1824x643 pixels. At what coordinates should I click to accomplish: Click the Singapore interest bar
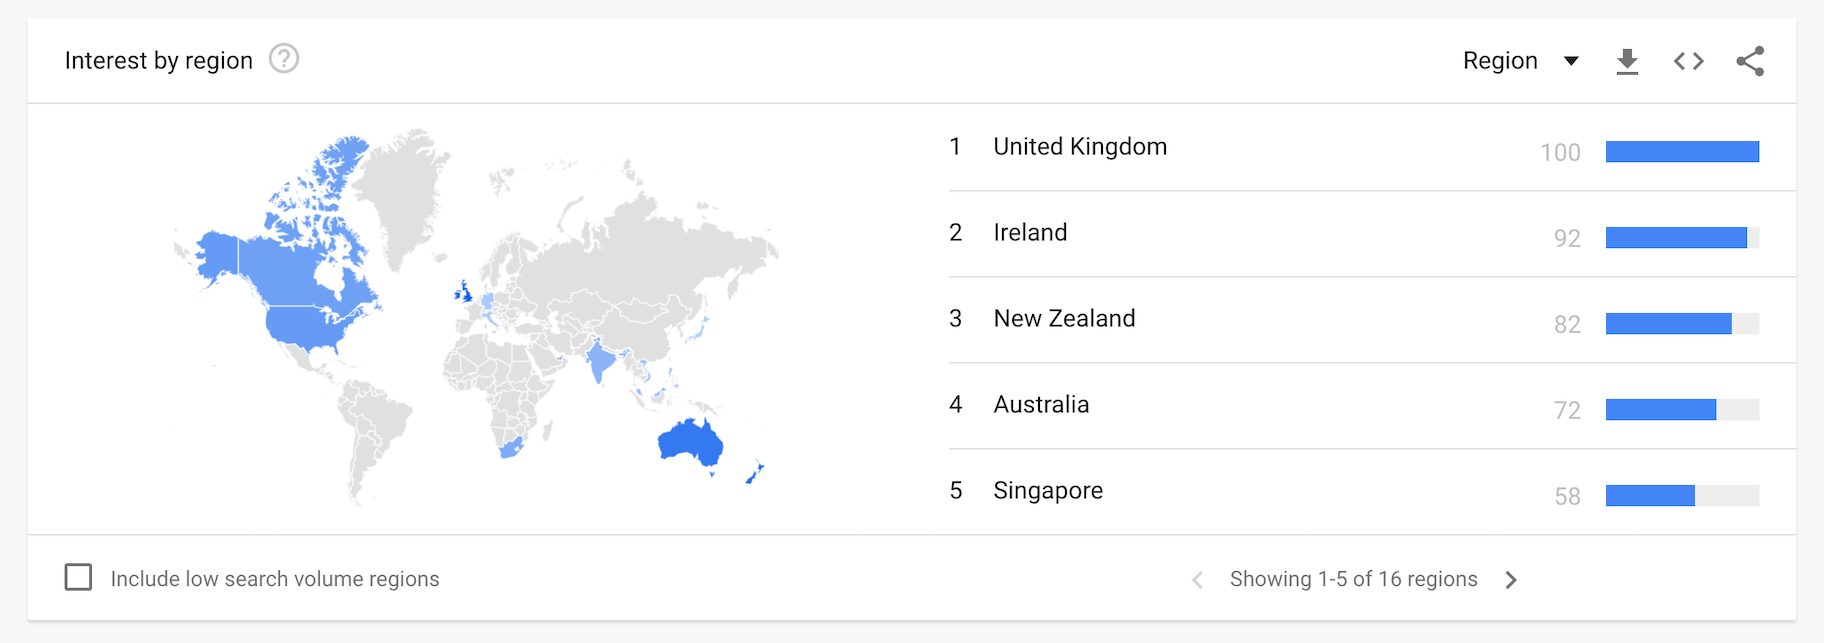(1682, 496)
